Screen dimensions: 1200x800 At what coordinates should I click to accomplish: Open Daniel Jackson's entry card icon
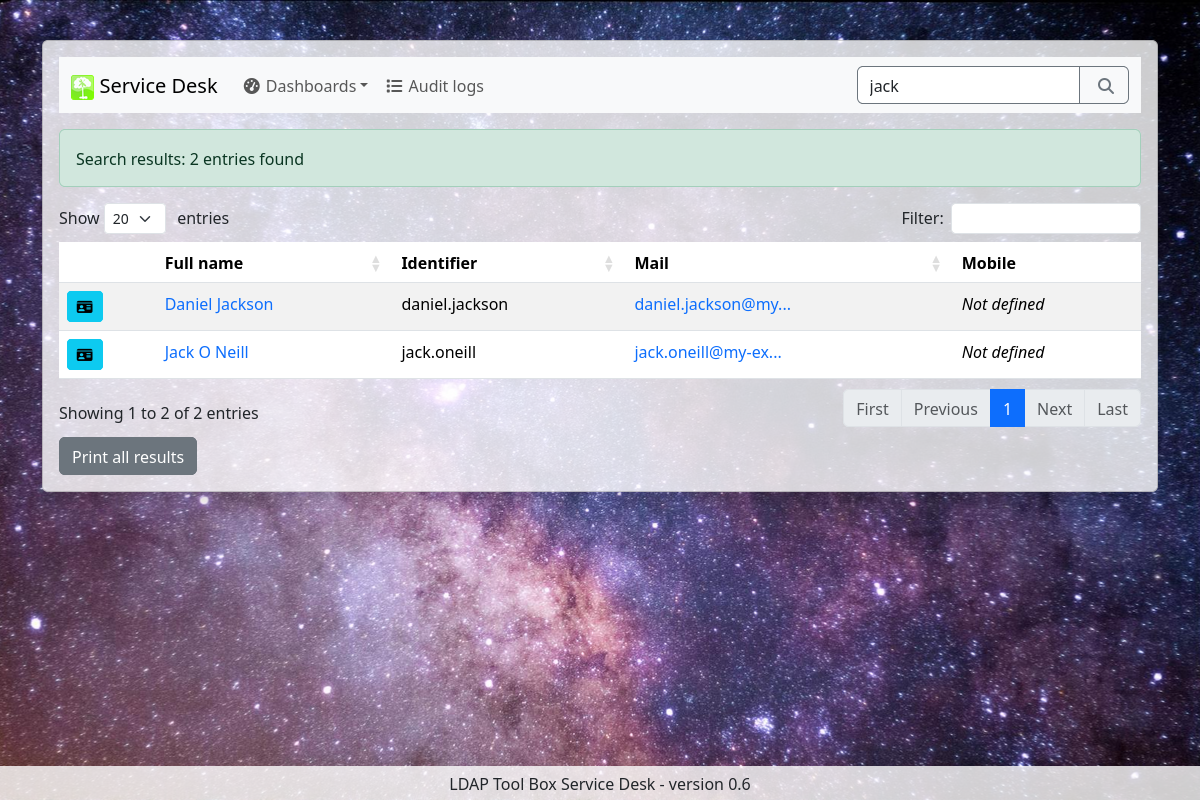85,306
